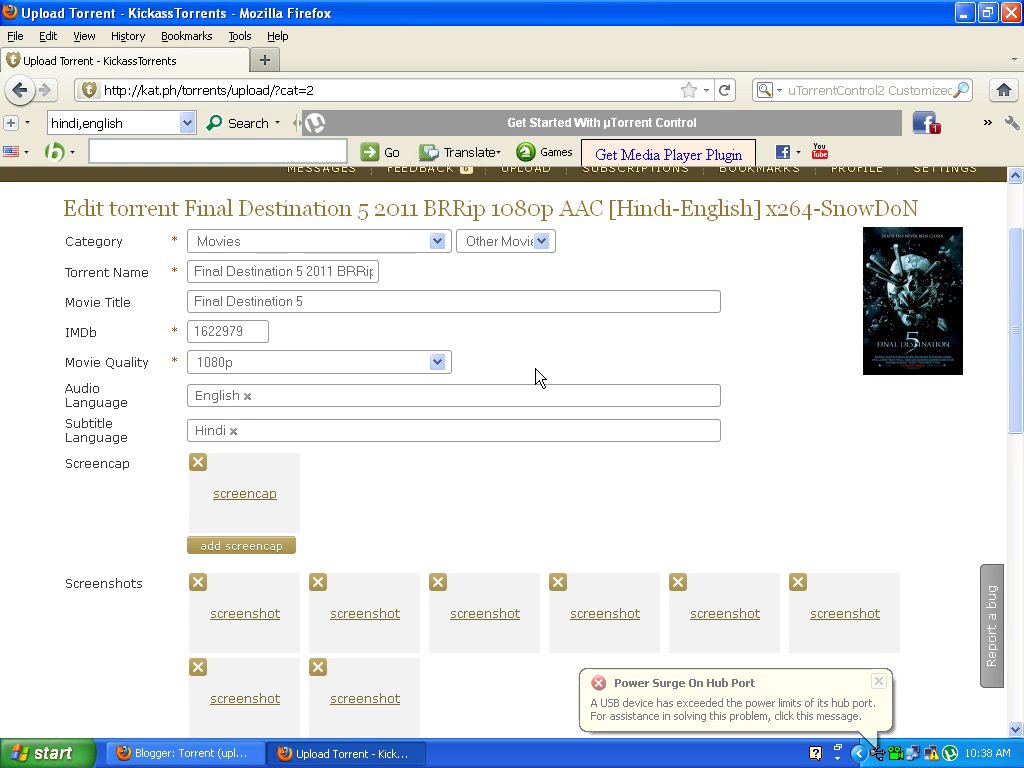The width and height of the screenshot is (1024, 768).
Task: Remove the Hindi subtitle language tag
Action: coord(233,431)
